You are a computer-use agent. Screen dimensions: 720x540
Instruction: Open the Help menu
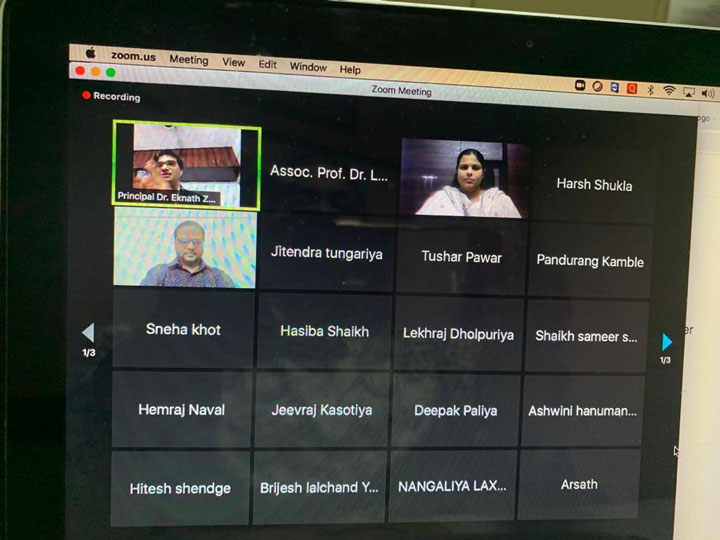tap(350, 69)
